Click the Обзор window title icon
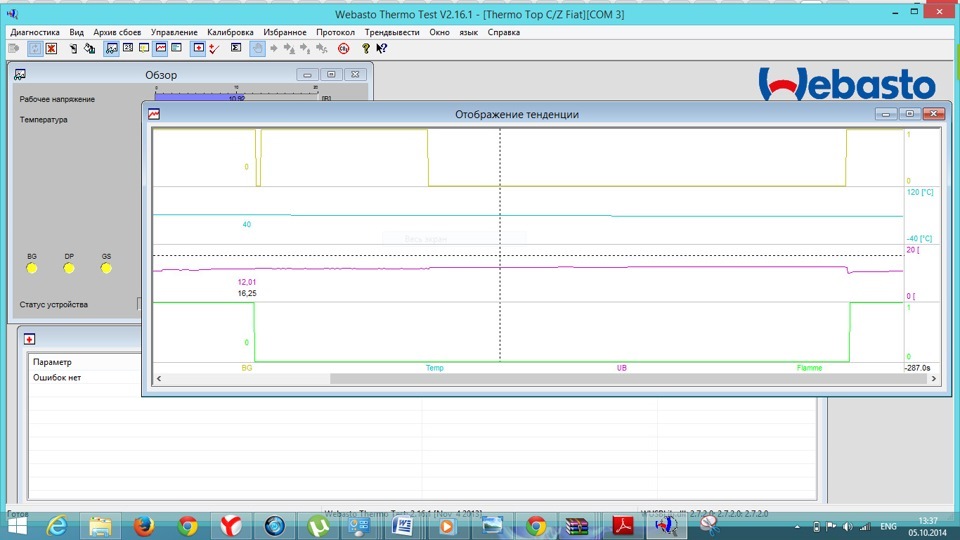Image resolution: width=960 pixels, height=540 pixels. 20,75
